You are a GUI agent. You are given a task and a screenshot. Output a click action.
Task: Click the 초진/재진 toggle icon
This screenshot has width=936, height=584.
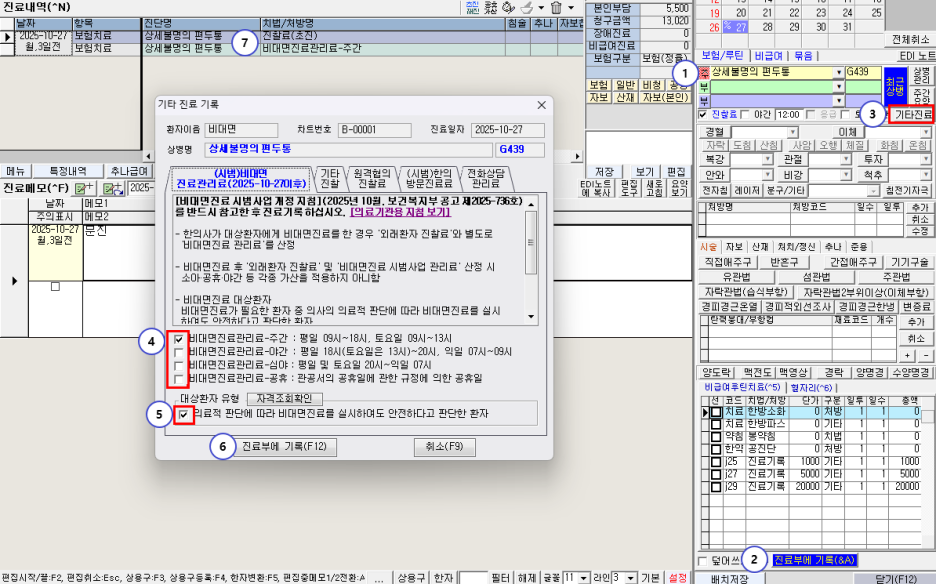472,8
